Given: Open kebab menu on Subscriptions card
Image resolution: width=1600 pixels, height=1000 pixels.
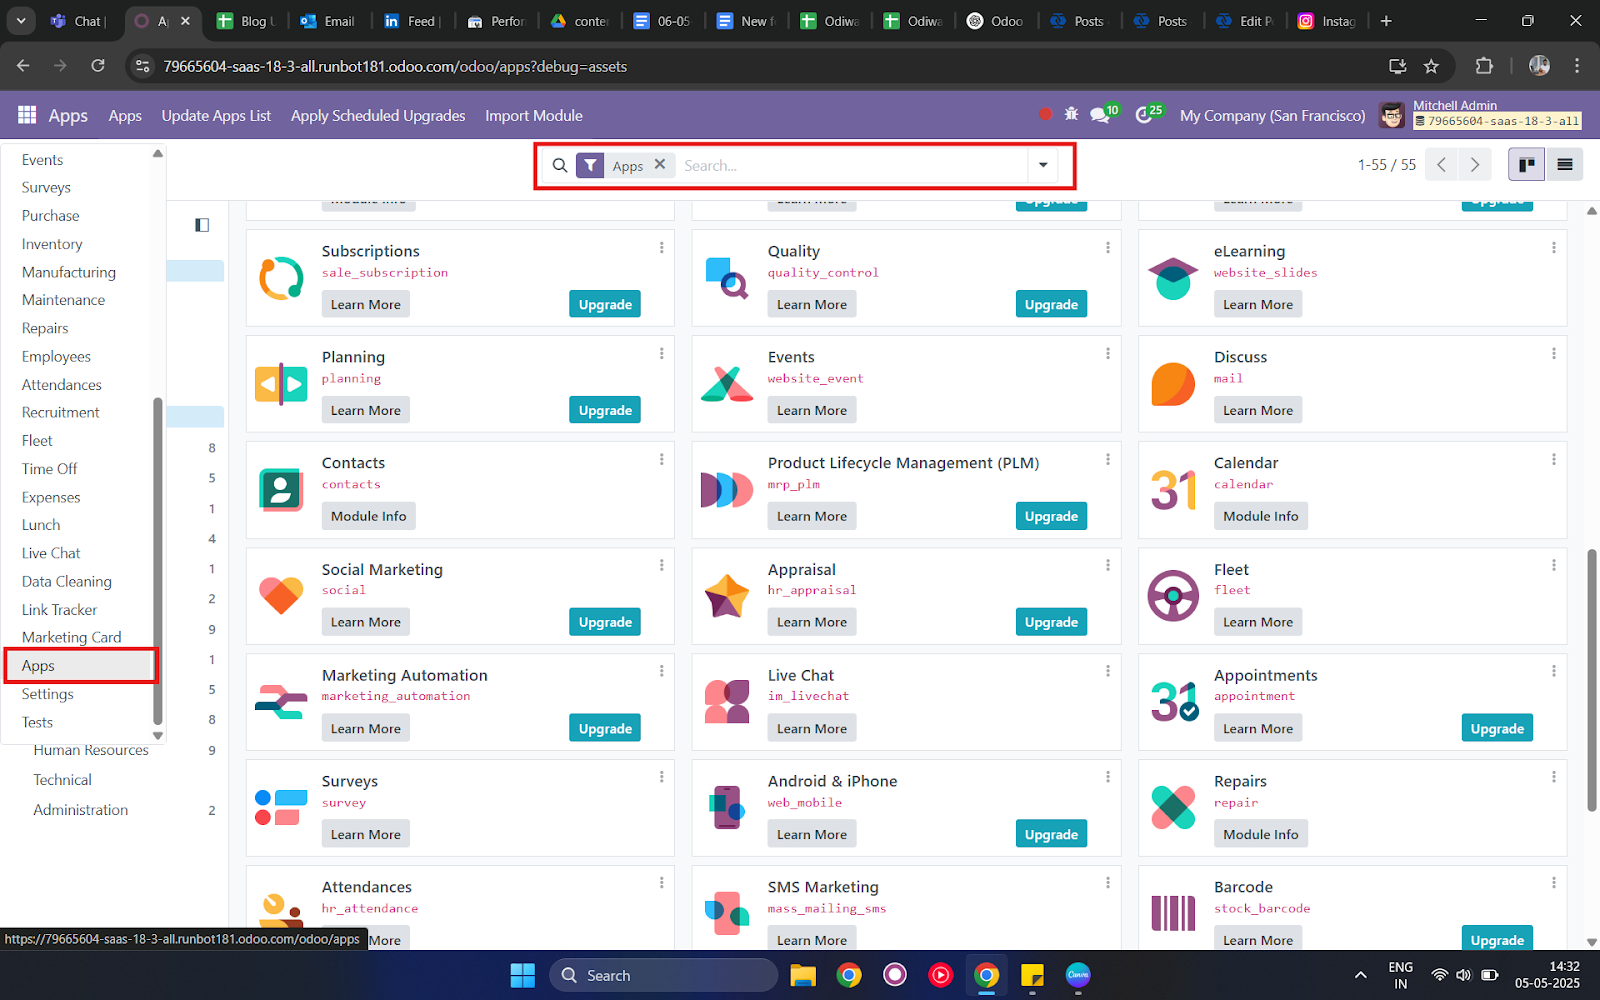Looking at the screenshot, I should [661, 247].
